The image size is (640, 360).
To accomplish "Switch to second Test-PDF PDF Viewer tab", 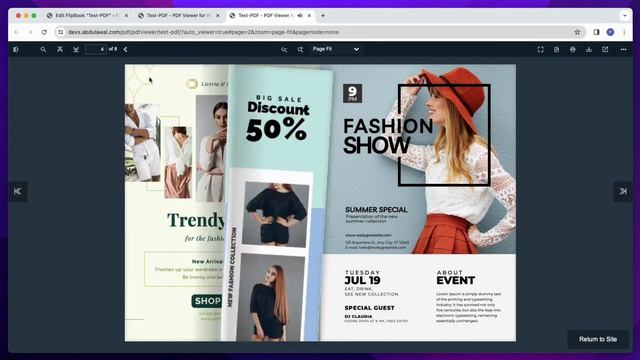I will 178,16.
